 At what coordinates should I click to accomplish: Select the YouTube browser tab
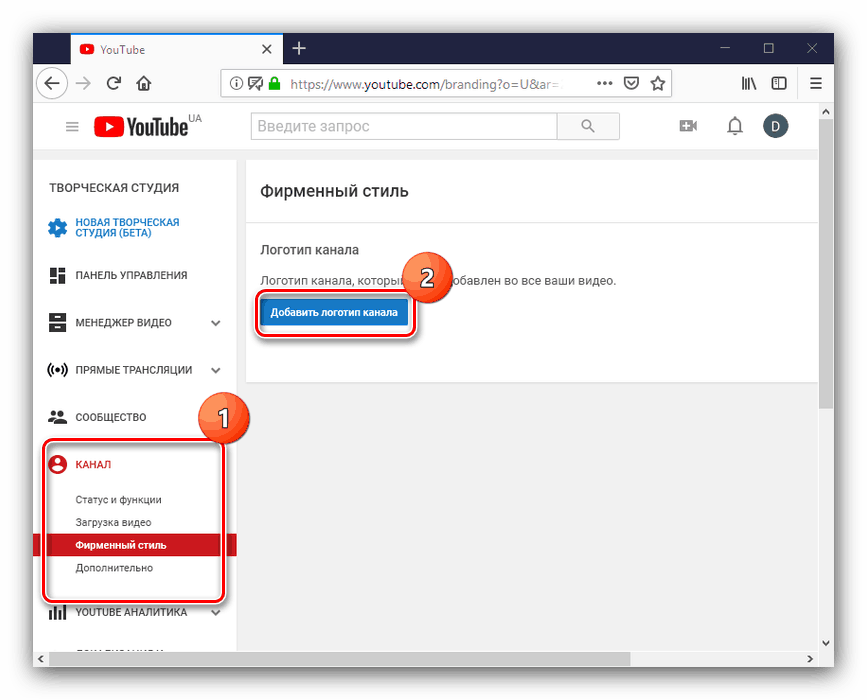[x=177, y=49]
